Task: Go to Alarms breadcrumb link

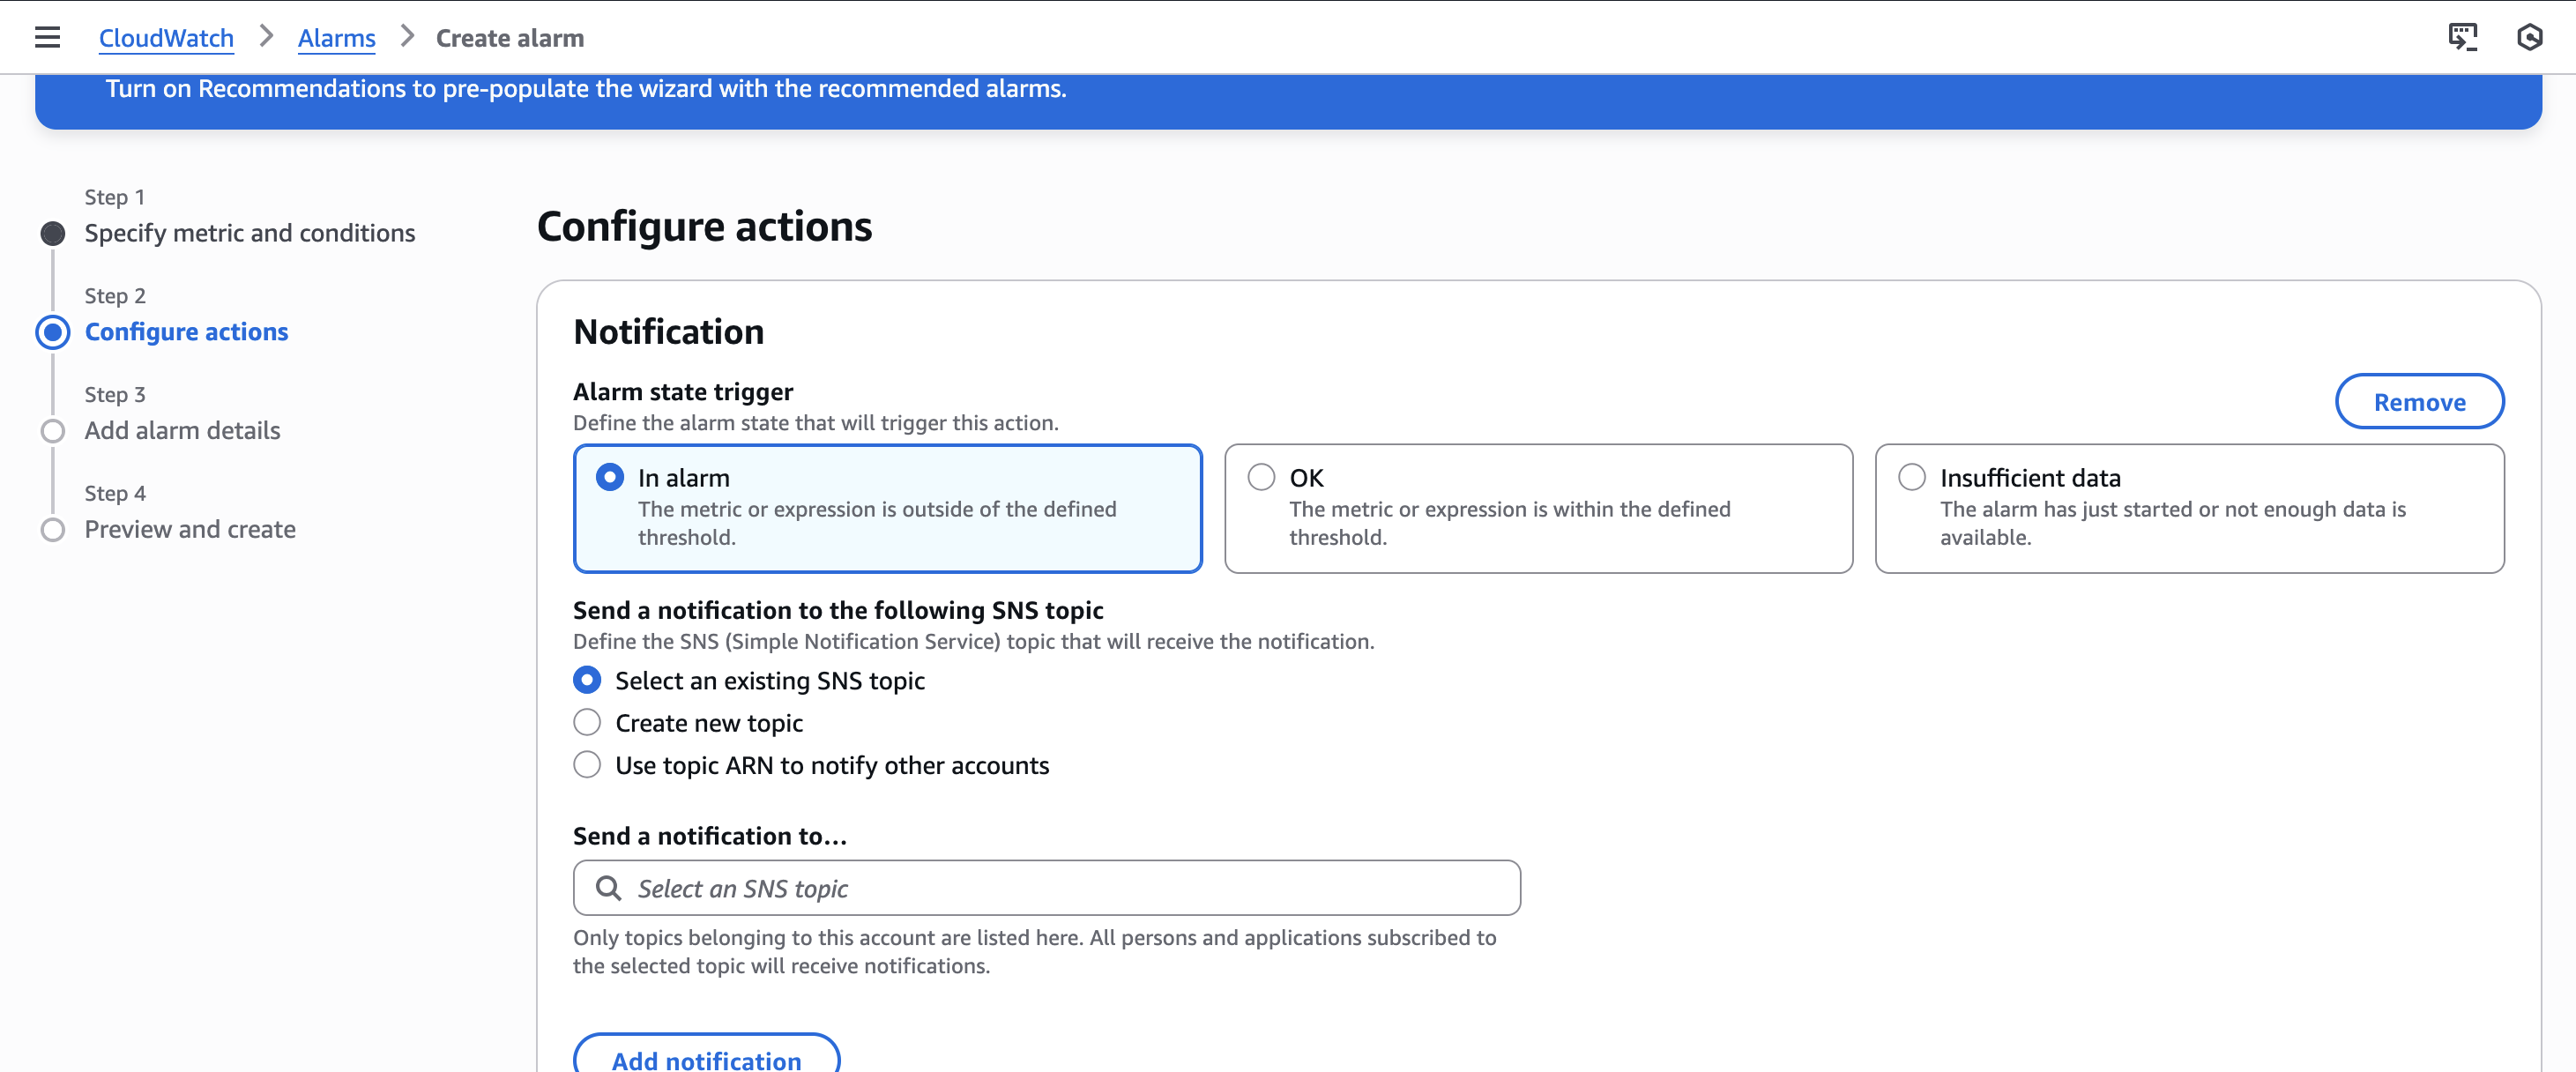Action: point(336,38)
